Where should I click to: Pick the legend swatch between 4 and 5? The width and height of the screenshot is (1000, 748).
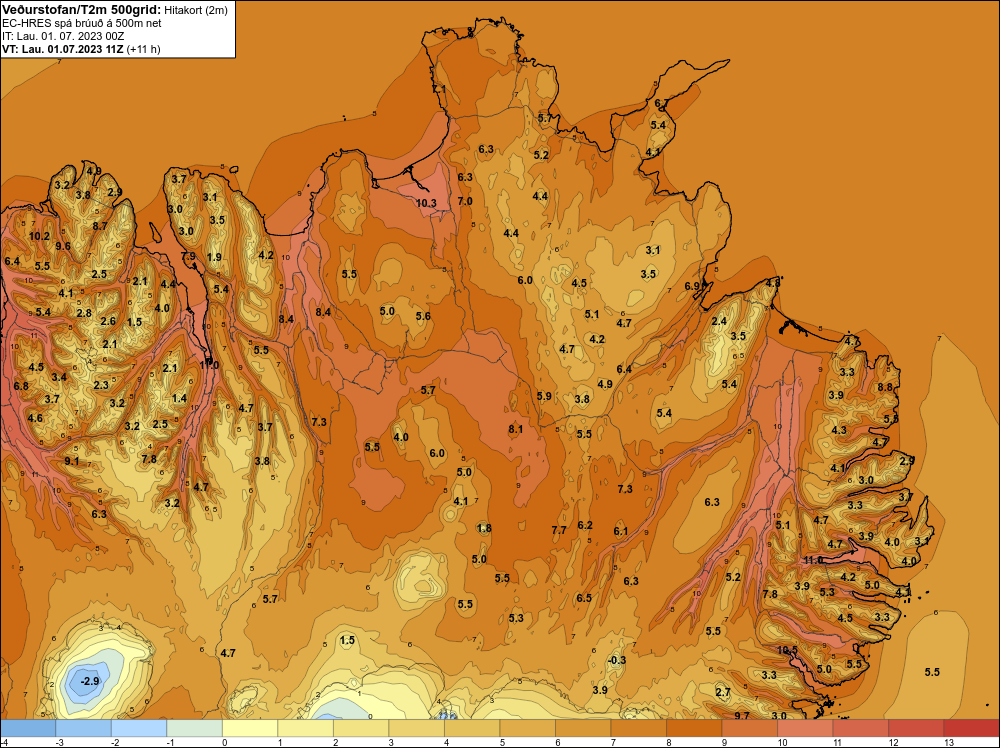(472, 728)
